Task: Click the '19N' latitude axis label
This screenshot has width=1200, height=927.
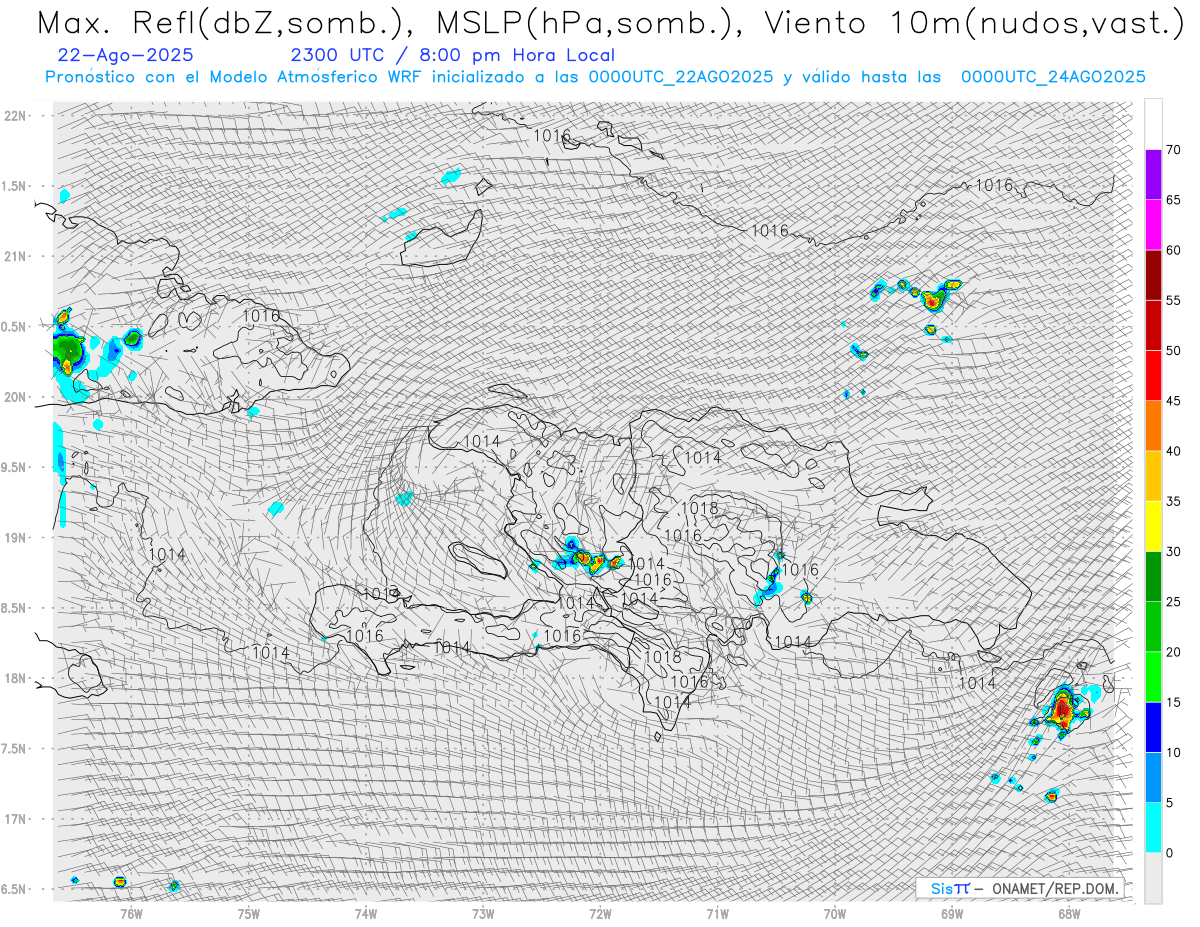Action: [x=14, y=537]
